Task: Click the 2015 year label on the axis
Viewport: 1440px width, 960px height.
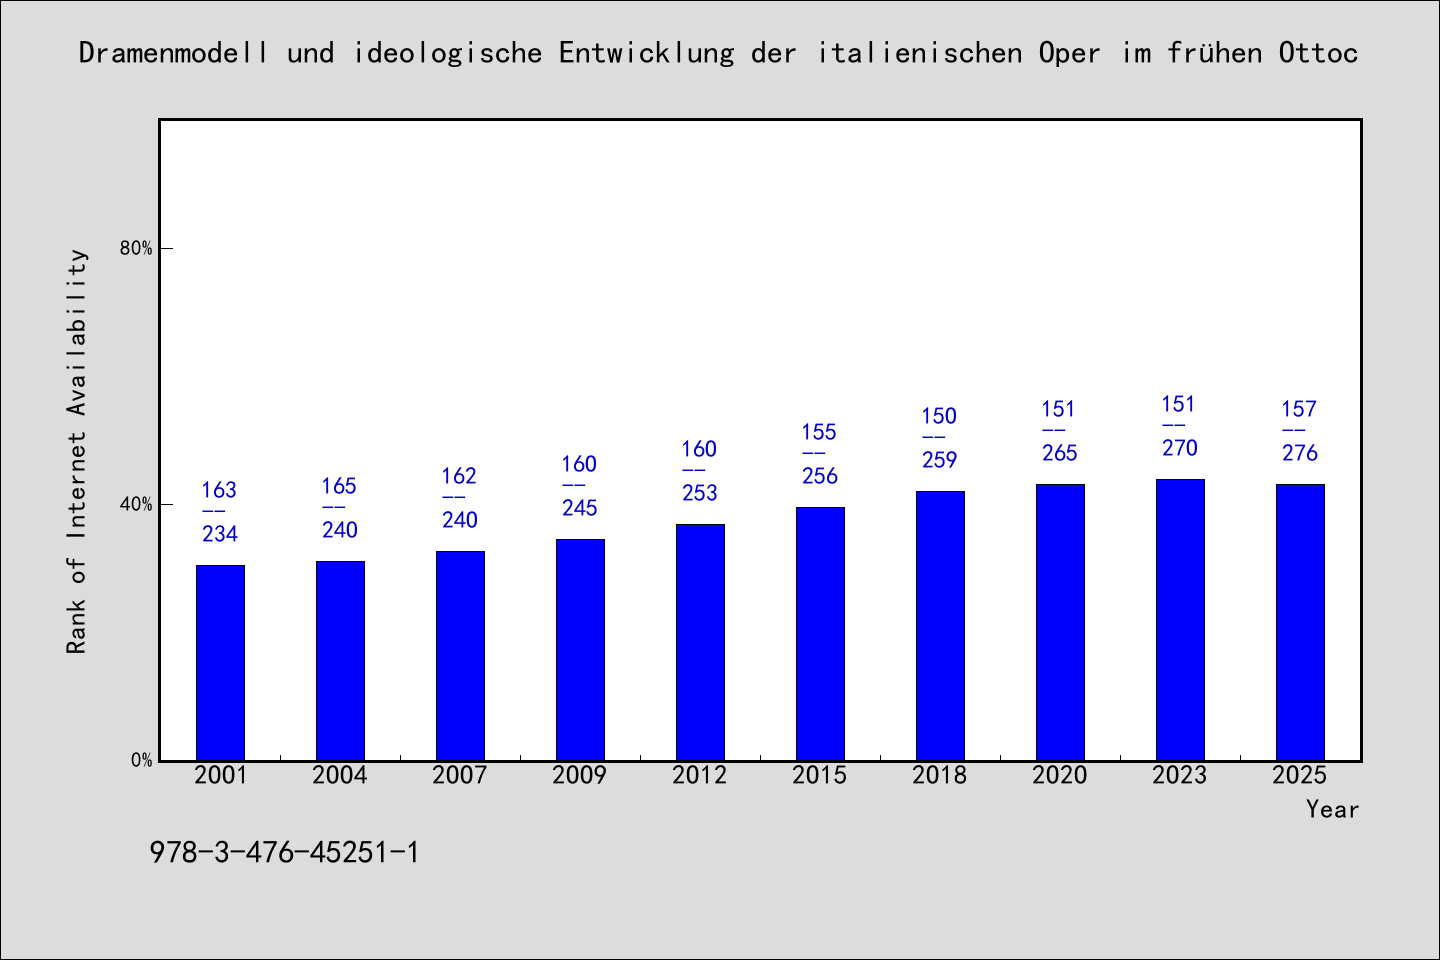Action: 820,775
